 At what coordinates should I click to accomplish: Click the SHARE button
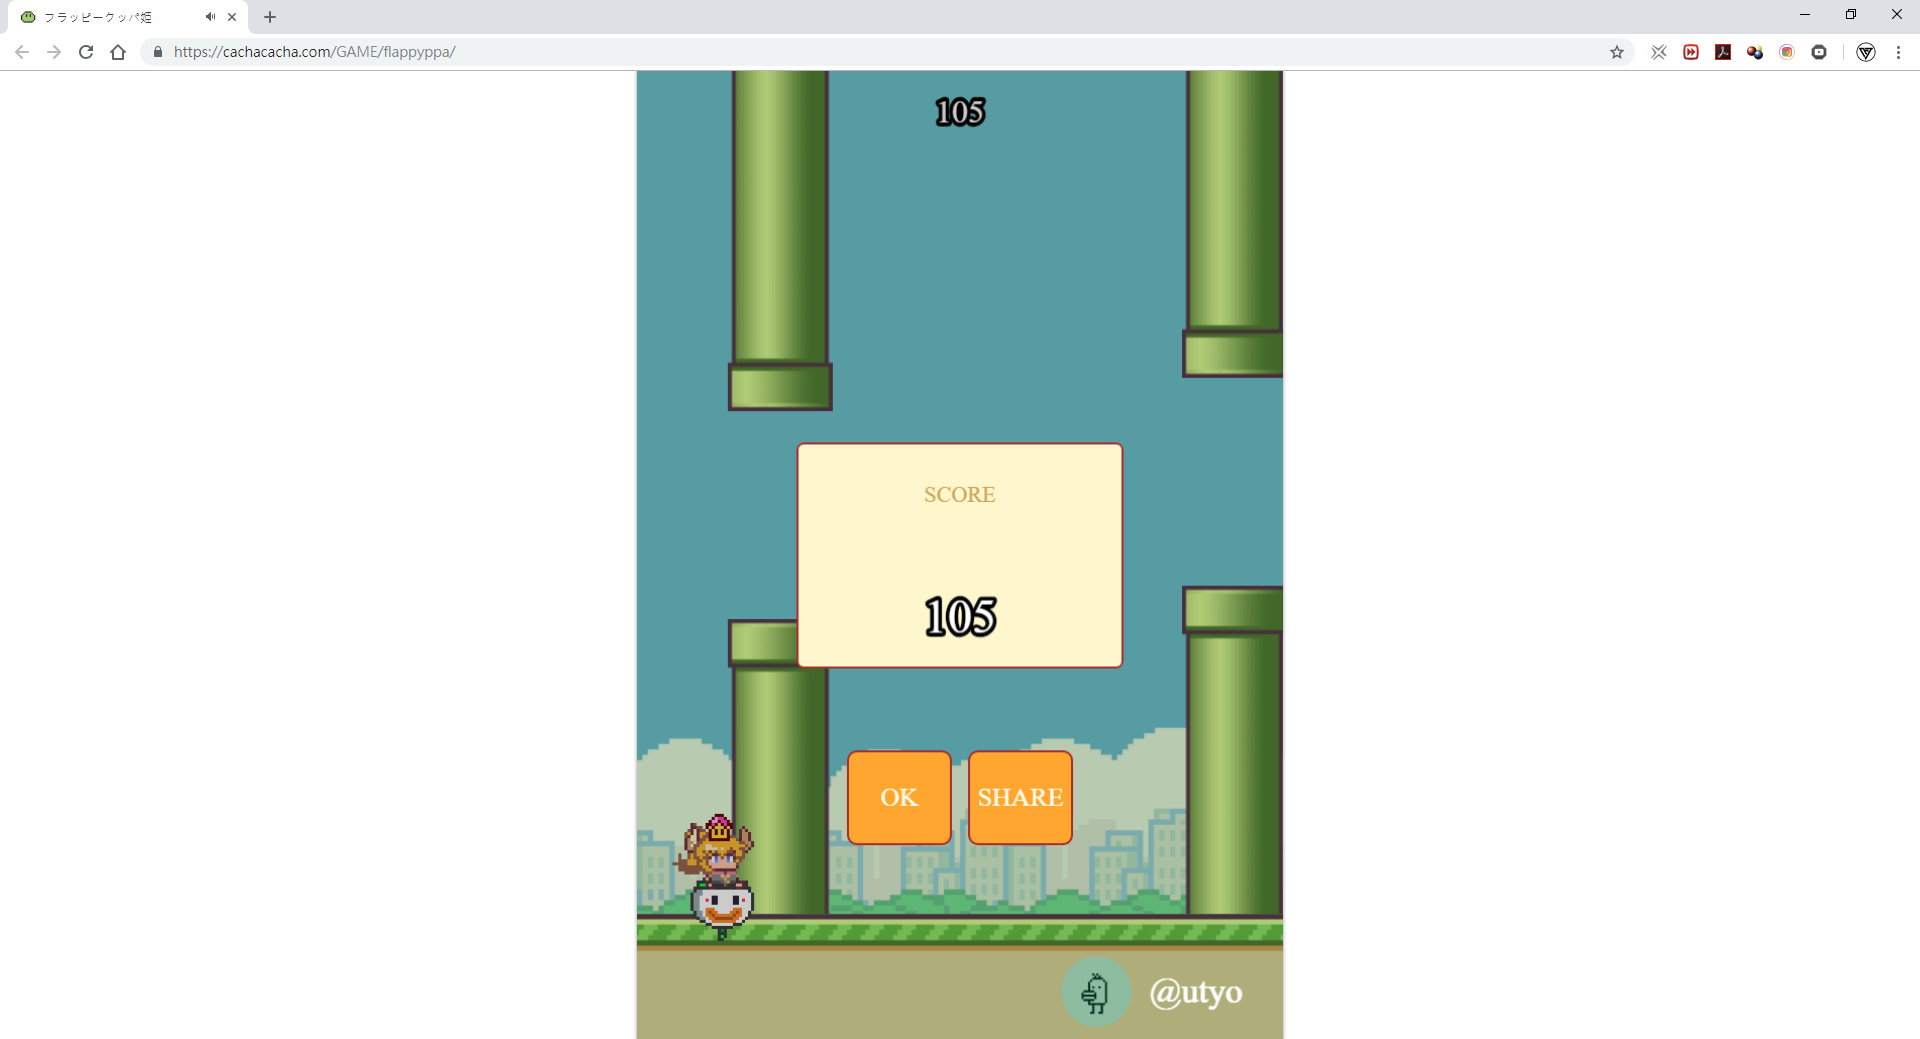[1020, 797]
